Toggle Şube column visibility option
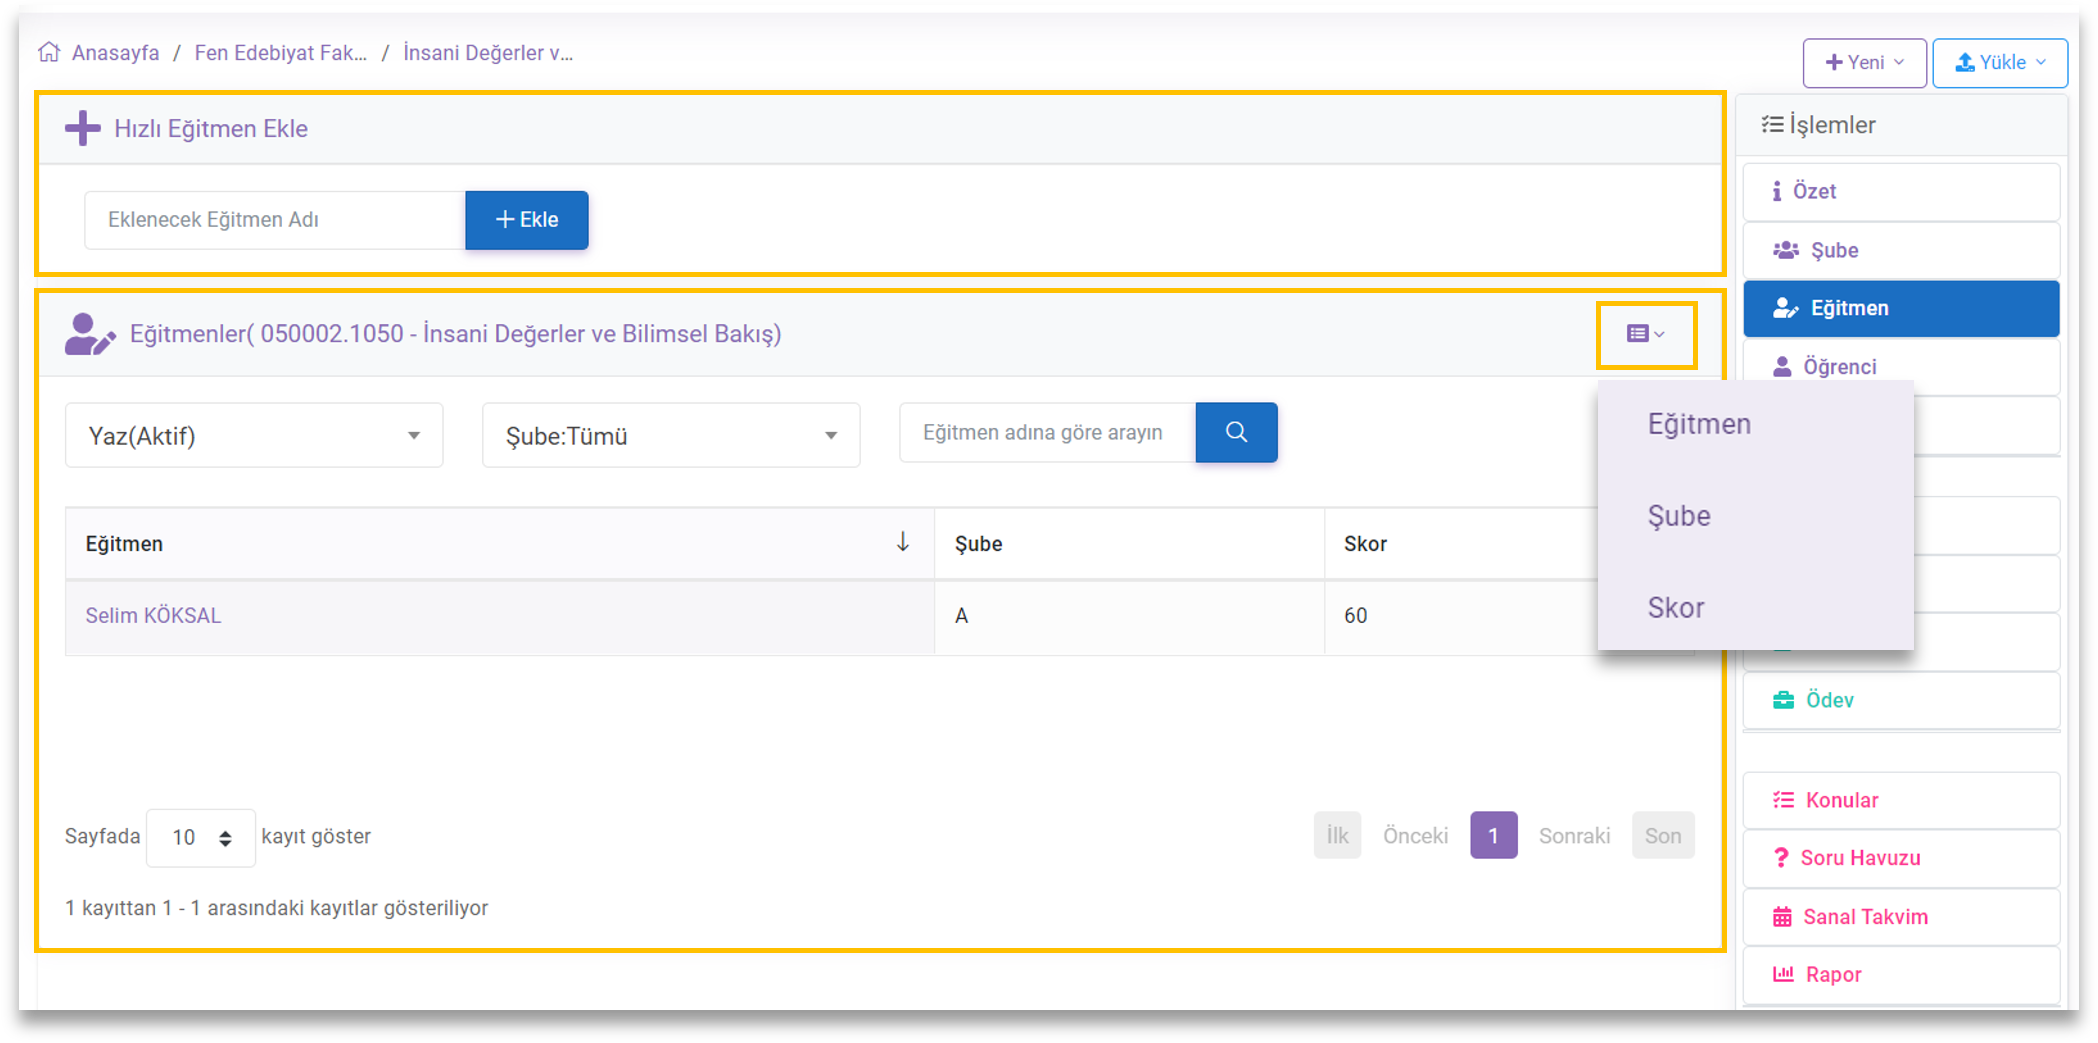 pyautogui.click(x=1679, y=516)
